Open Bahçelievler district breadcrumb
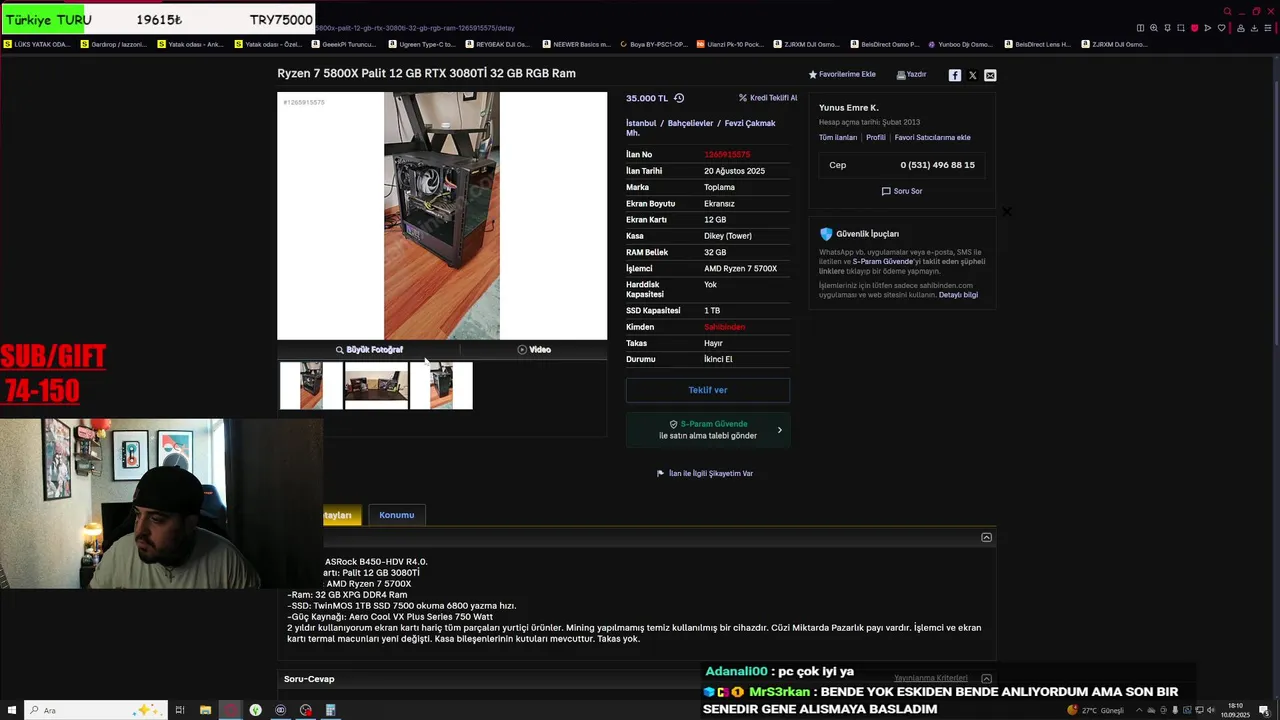 [x=690, y=123]
